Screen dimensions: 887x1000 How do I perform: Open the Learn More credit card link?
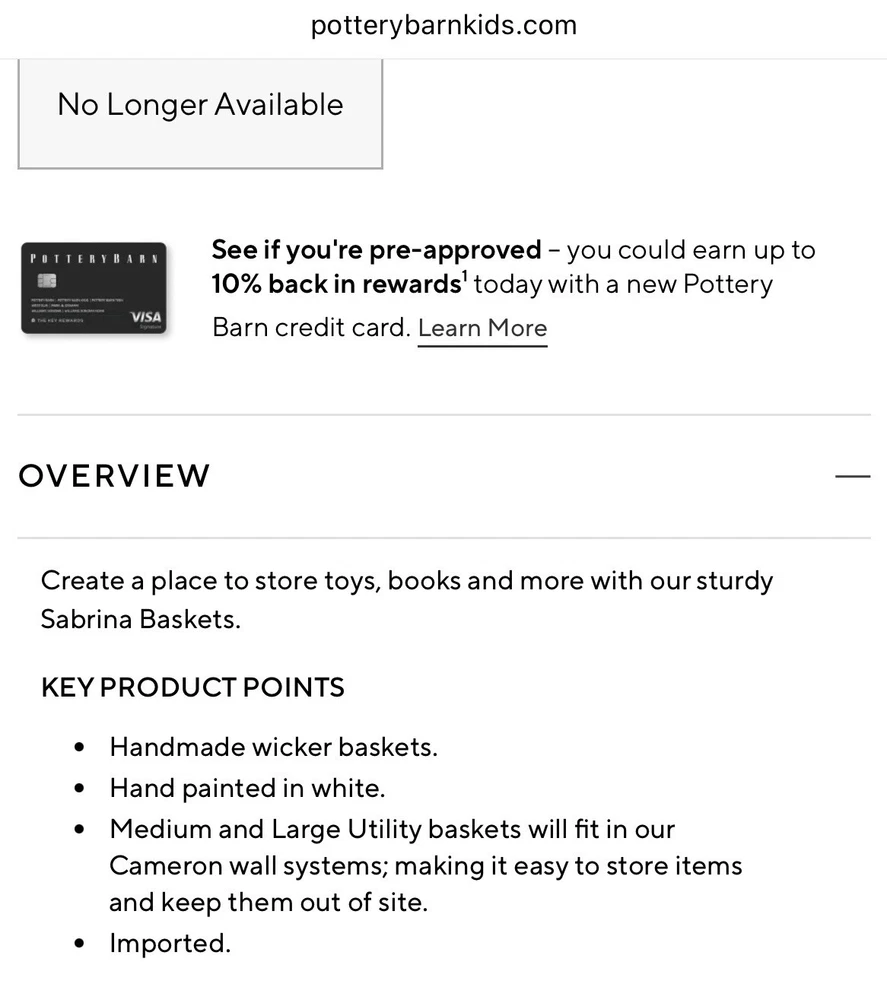tap(482, 328)
